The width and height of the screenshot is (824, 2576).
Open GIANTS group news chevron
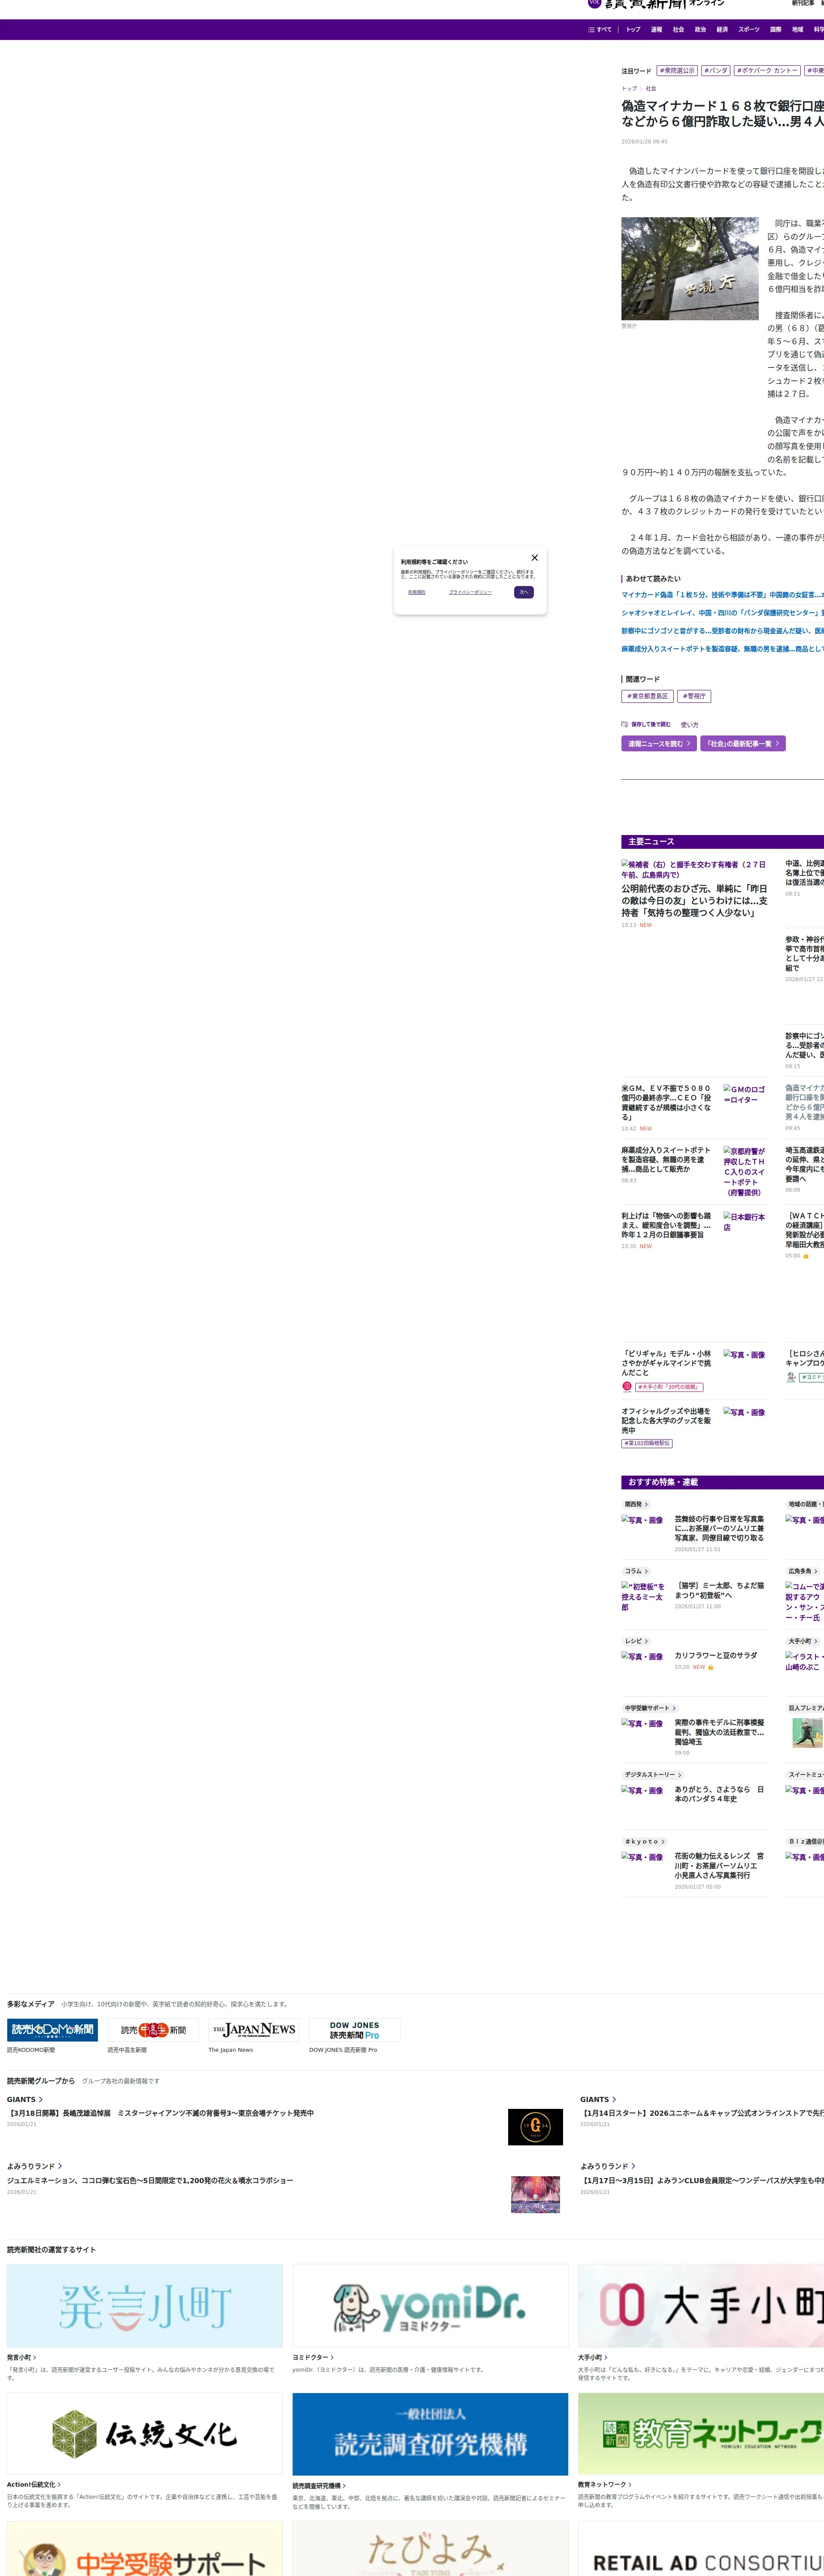click(x=40, y=2099)
